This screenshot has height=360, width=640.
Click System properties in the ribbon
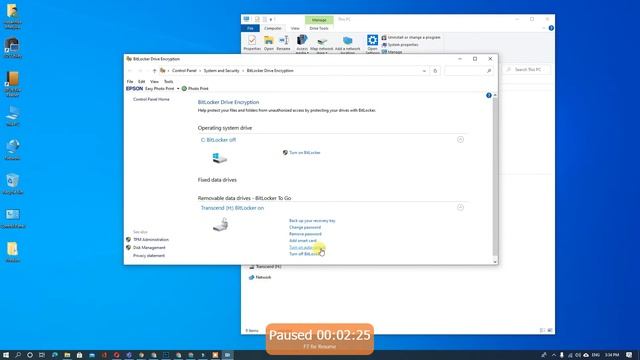coord(400,44)
